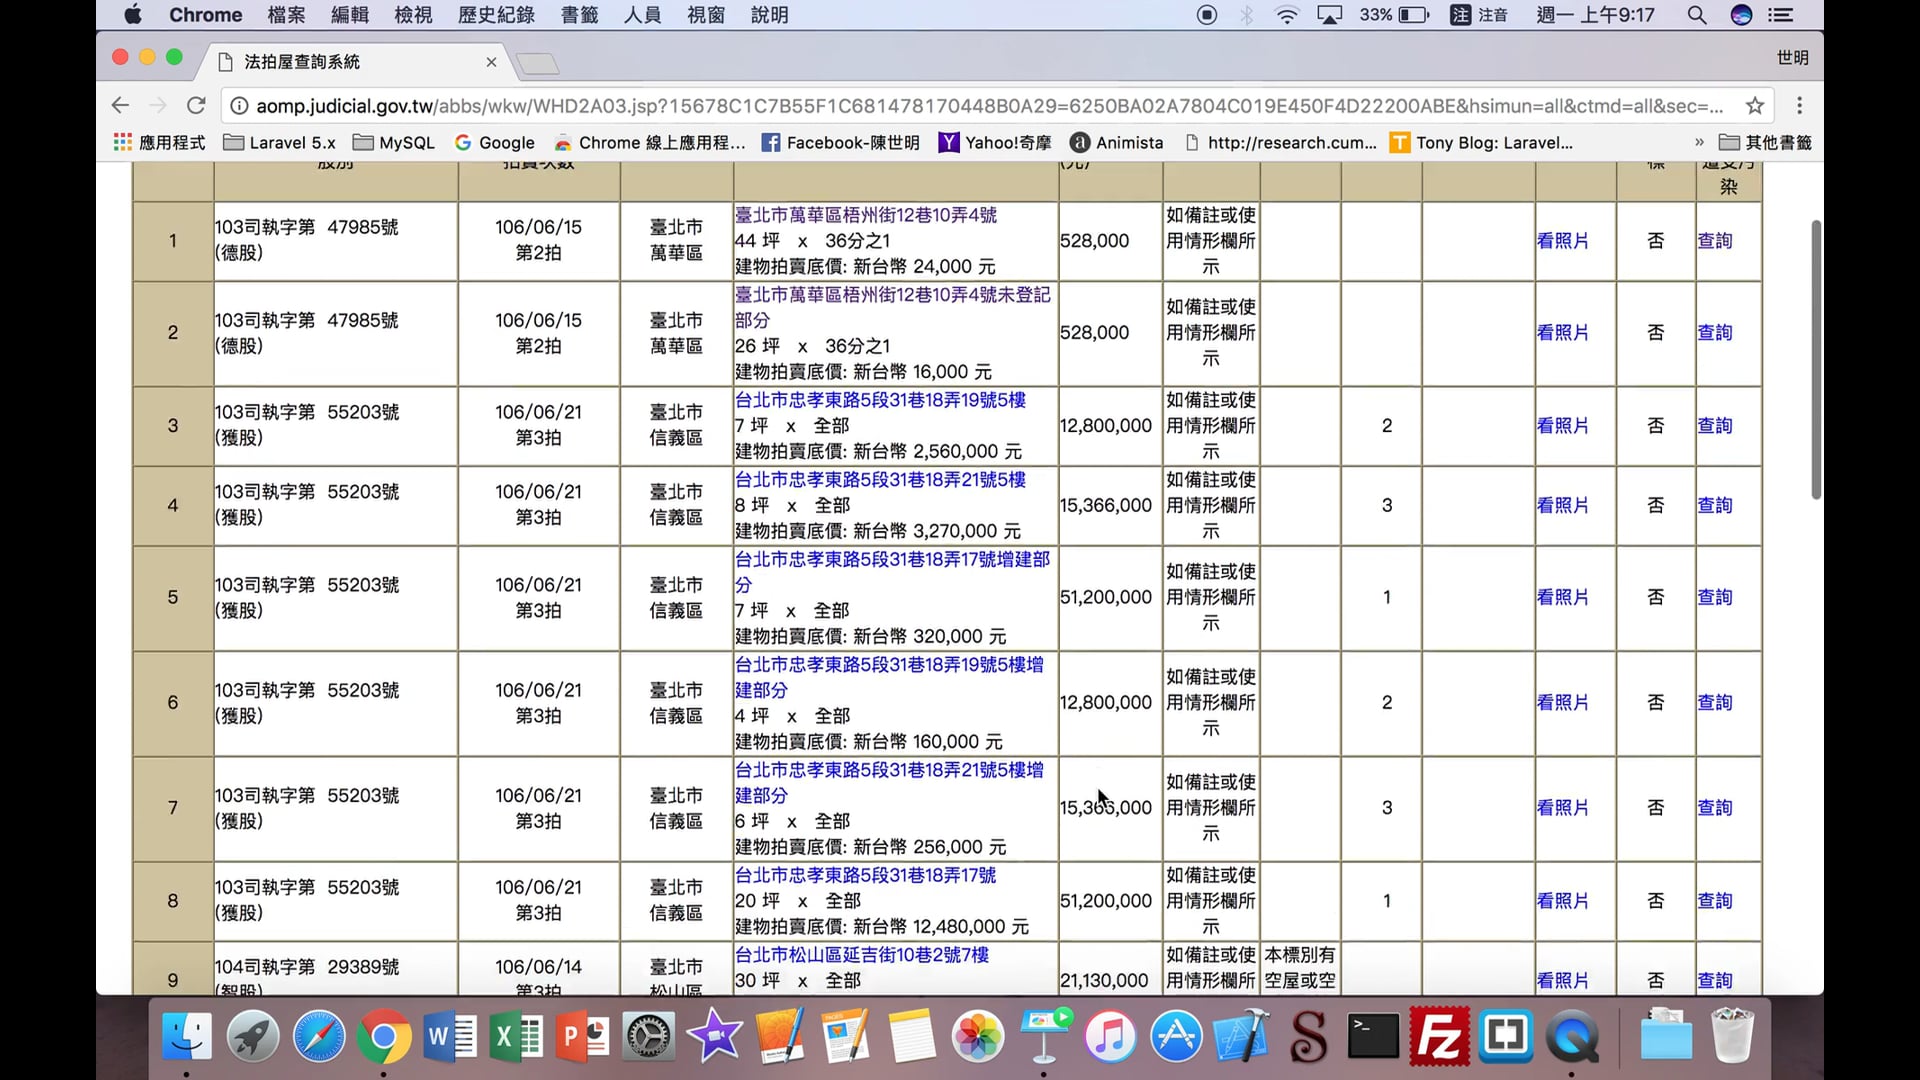This screenshot has height=1080, width=1920.
Task: Open the Laravel 5.x bookmark folder
Action: click(279, 143)
